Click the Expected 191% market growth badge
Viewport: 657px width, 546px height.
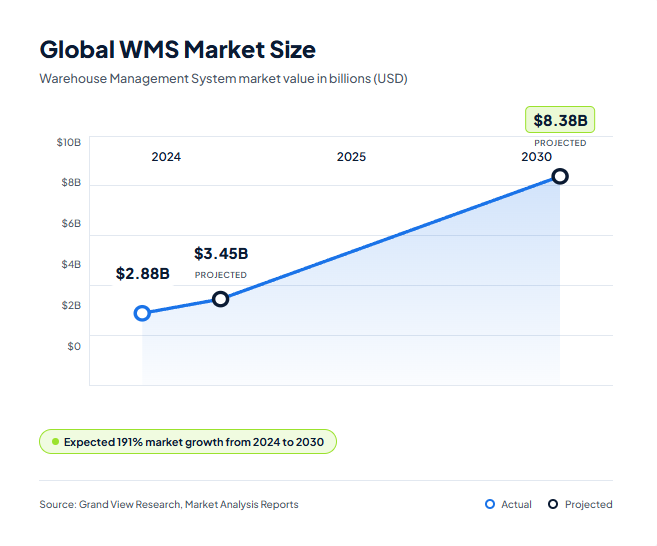(x=188, y=441)
